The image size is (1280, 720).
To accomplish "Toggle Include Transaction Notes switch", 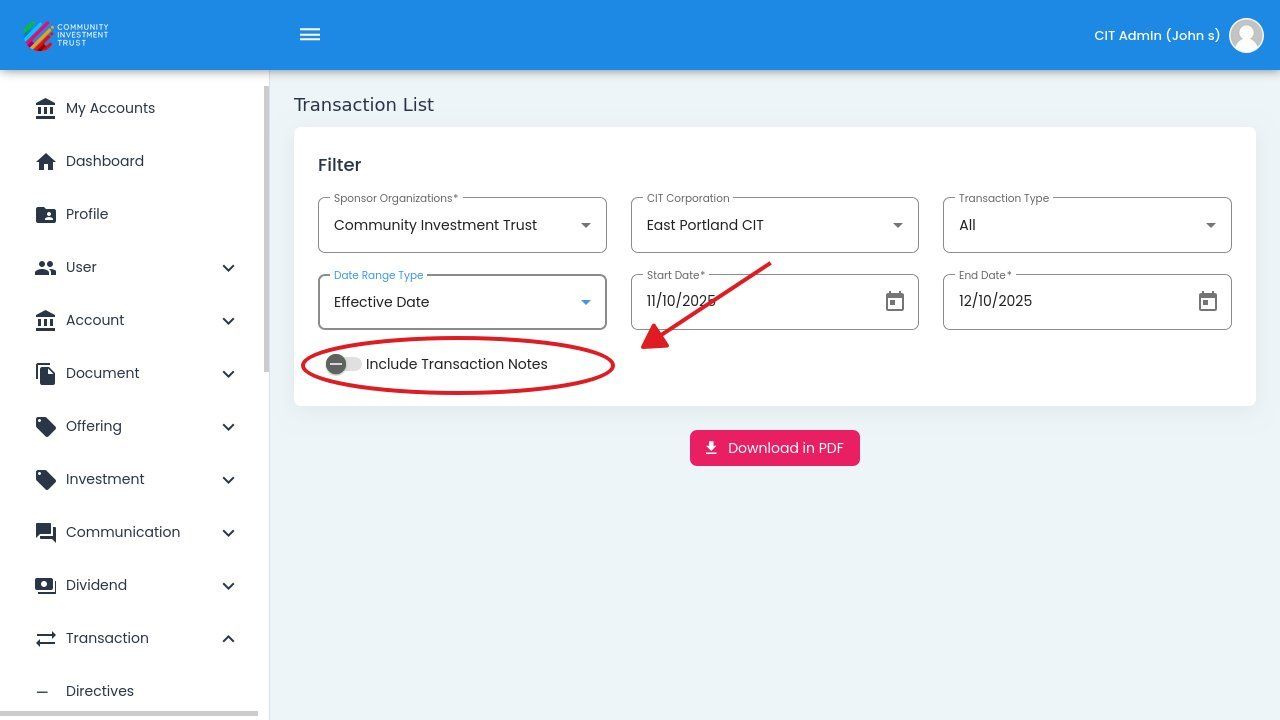I will point(343,364).
